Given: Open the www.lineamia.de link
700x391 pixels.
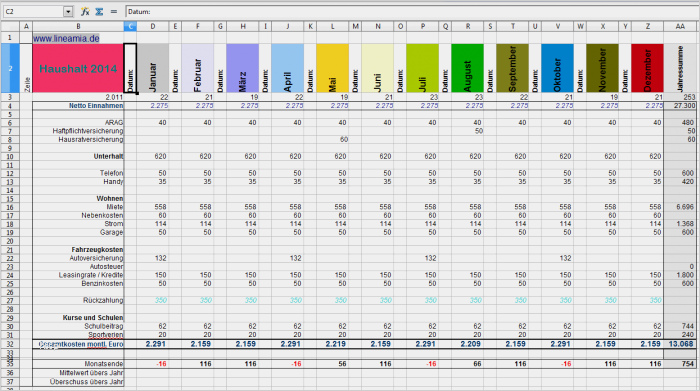Looking at the screenshot, I should click(x=66, y=38).
